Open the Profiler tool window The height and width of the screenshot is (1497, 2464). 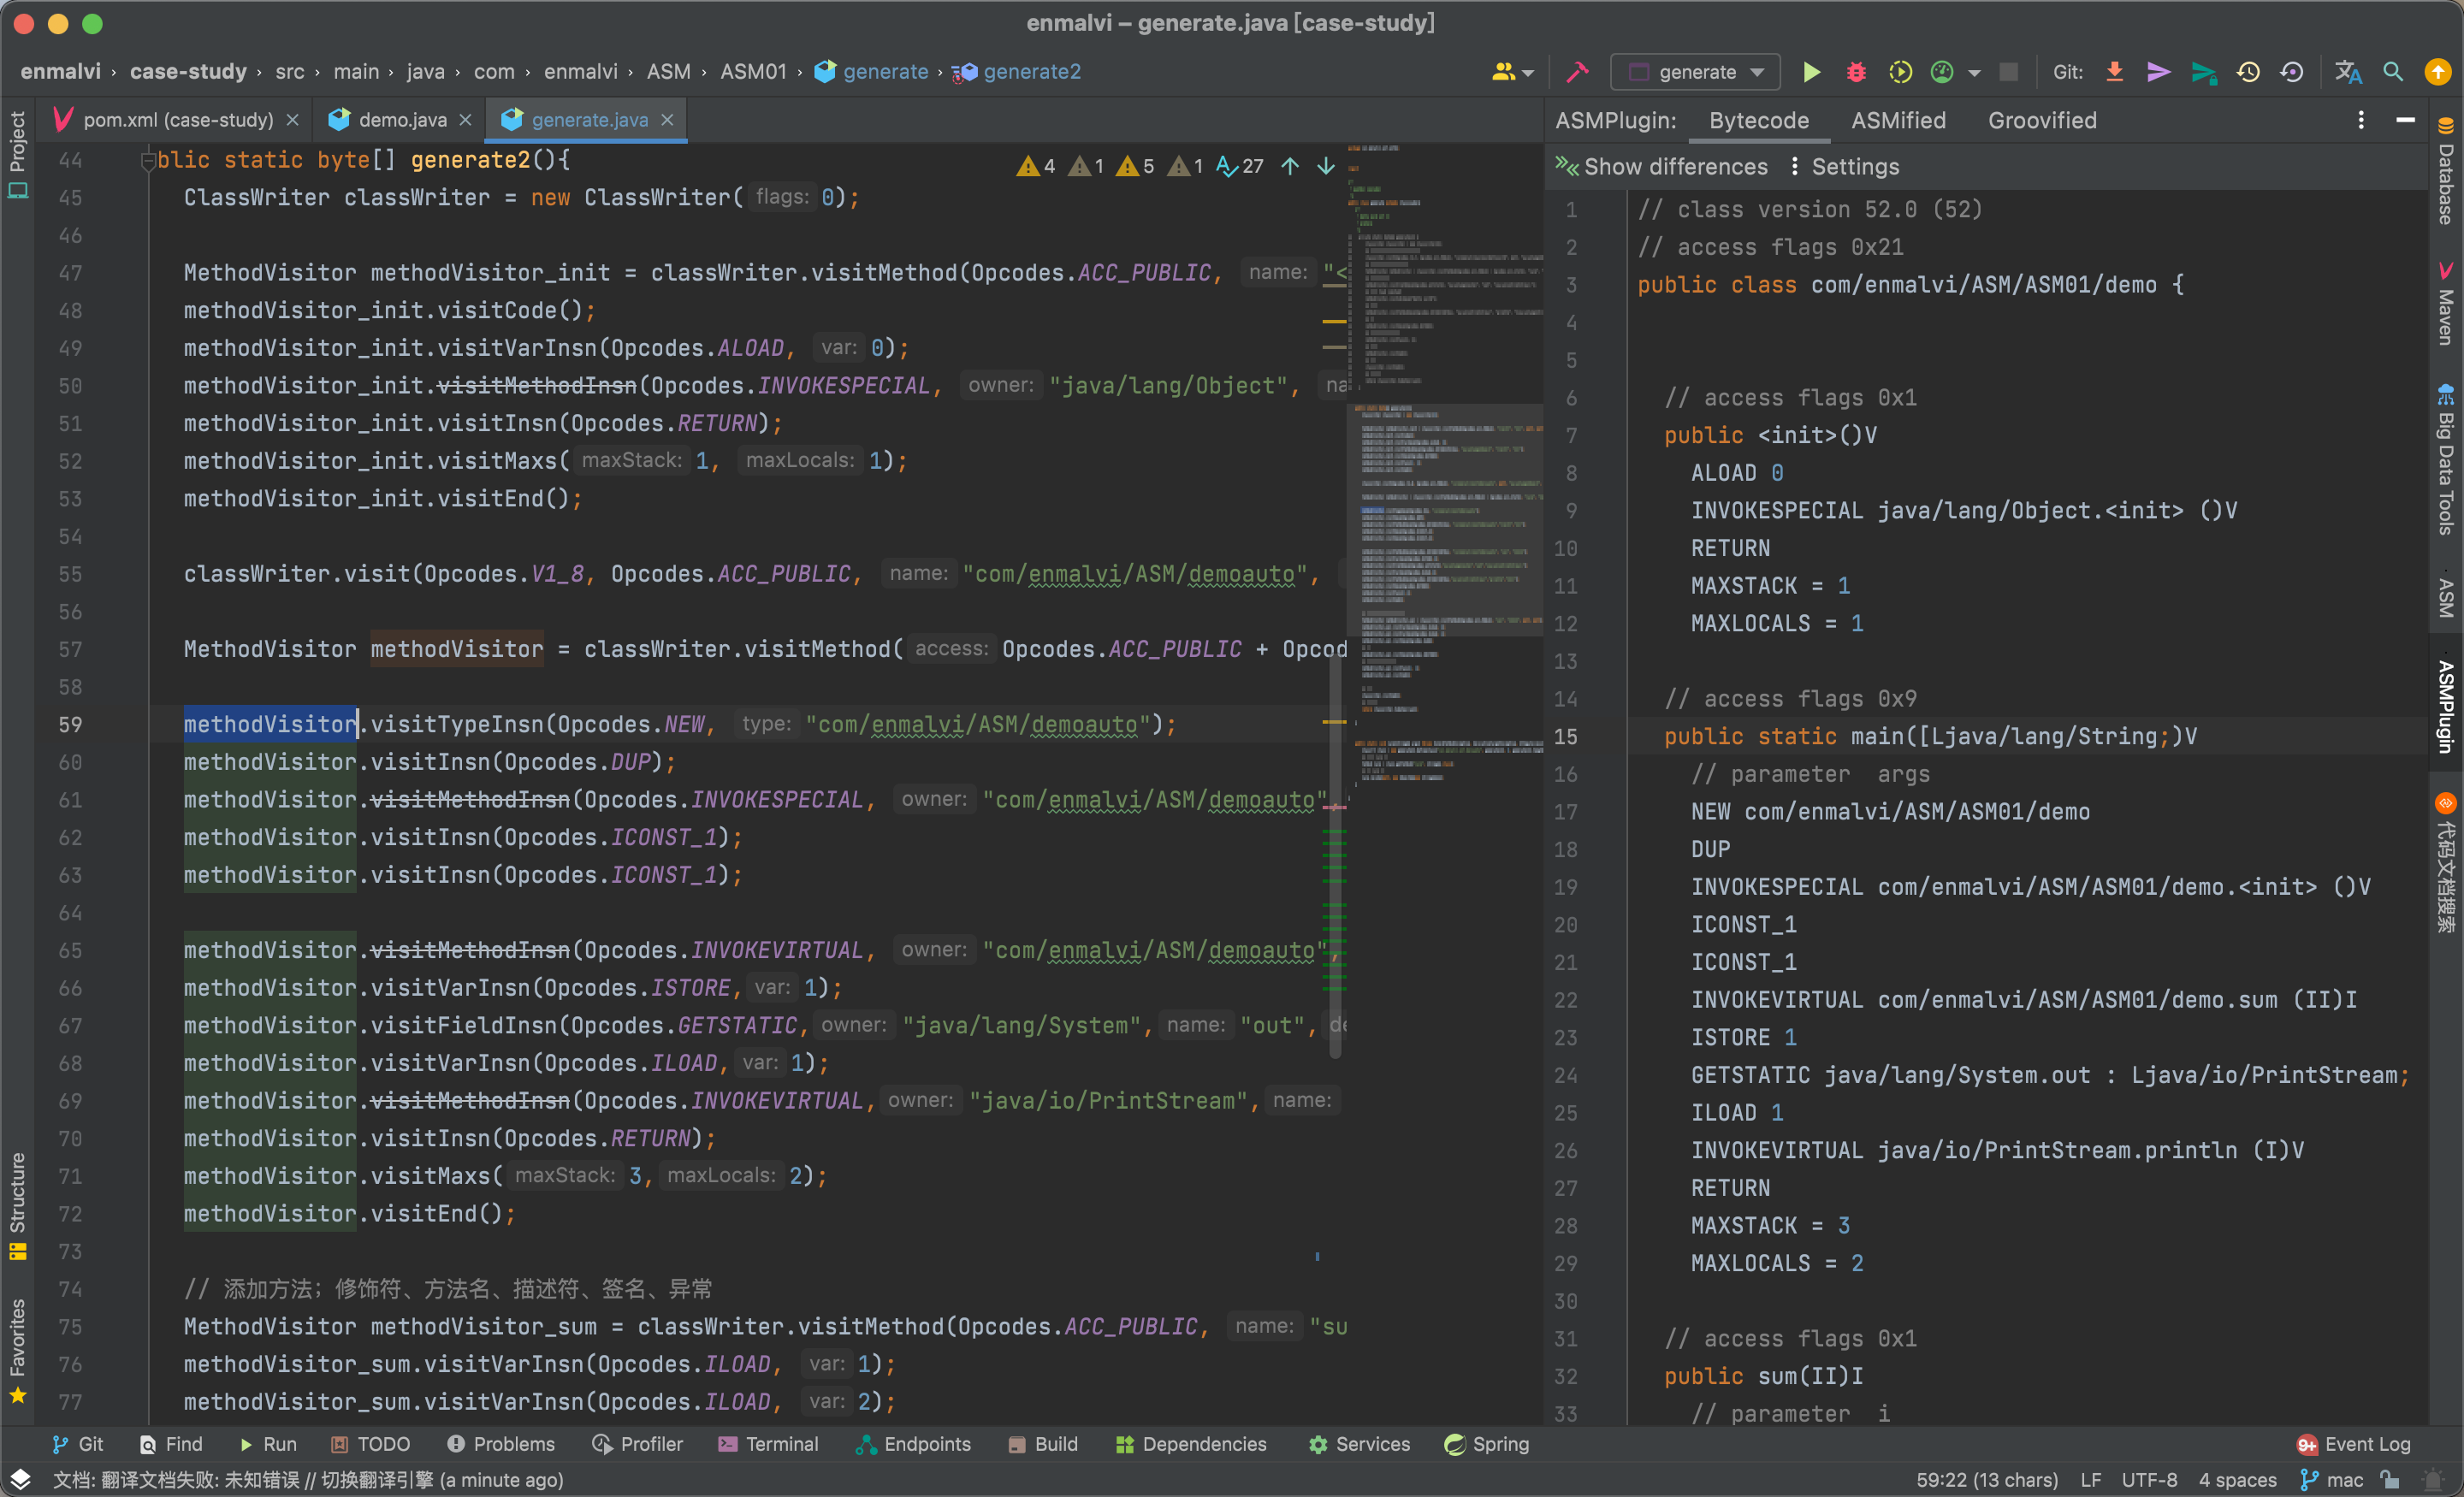[638, 1444]
